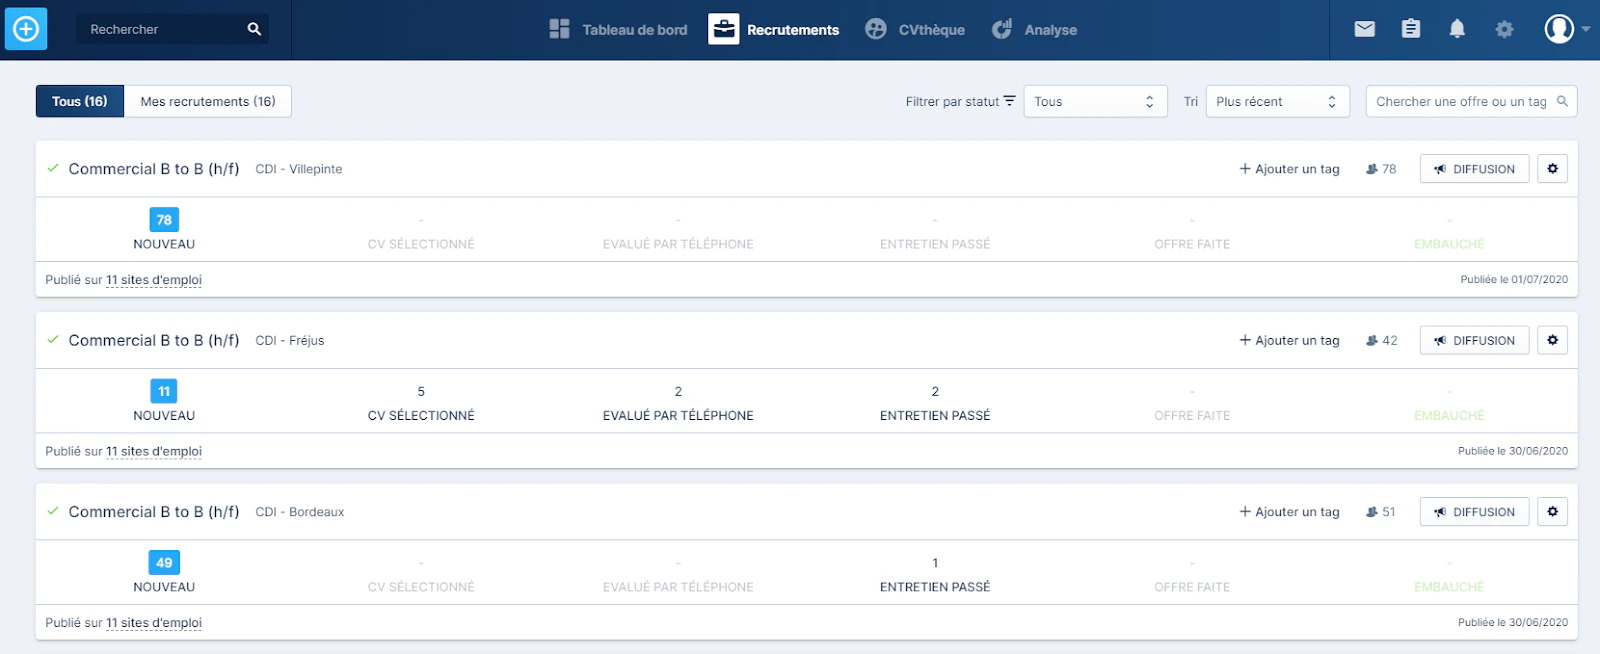
Task: Click 11 sites d'emploi for Fréjus
Action: tap(154, 451)
